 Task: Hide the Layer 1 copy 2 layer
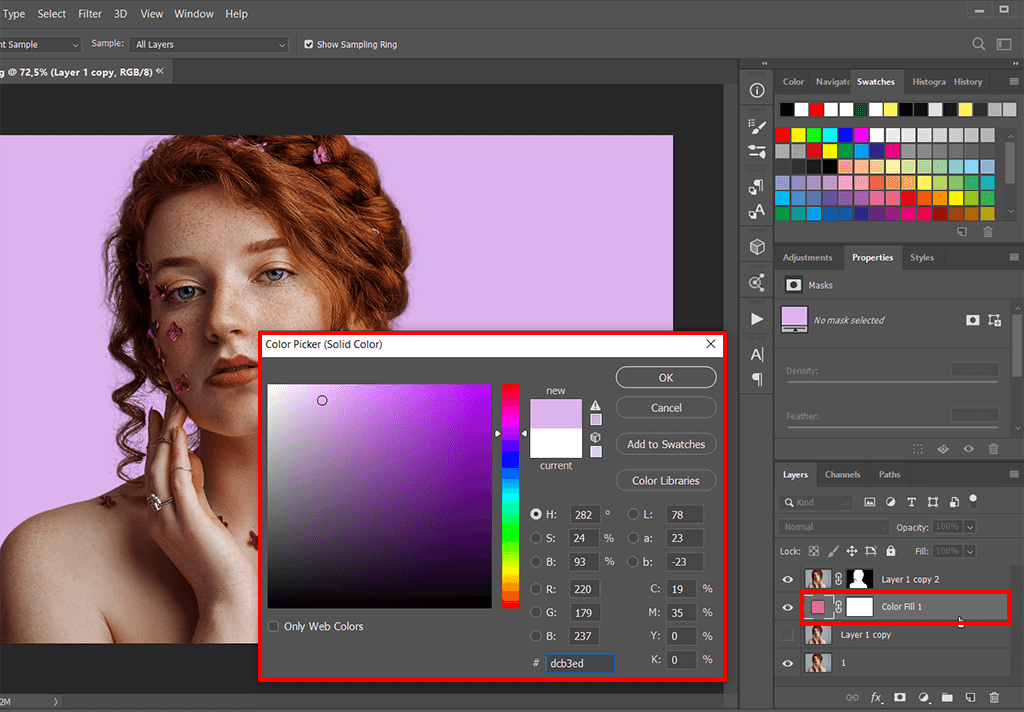tap(788, 579)
